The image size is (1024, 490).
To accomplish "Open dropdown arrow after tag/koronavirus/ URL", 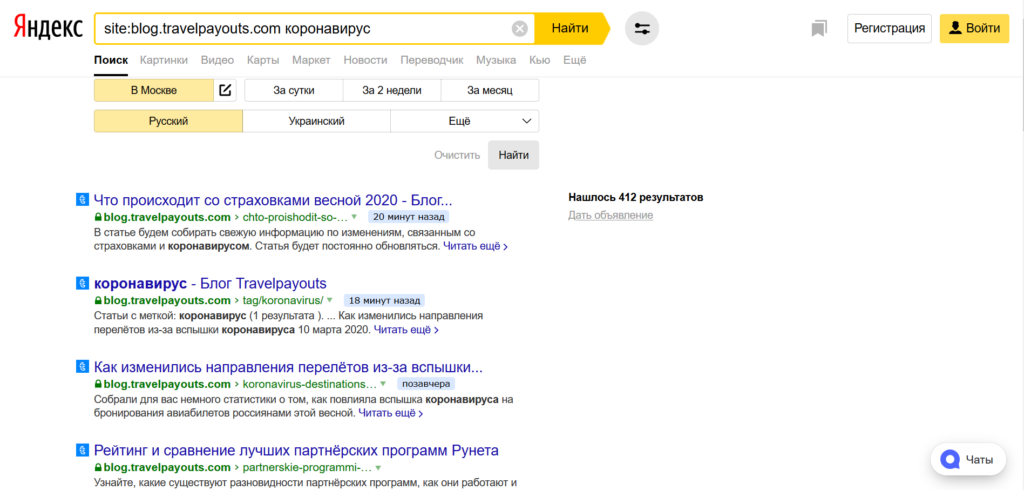I will pyautogui.click(x=330, y=300).
